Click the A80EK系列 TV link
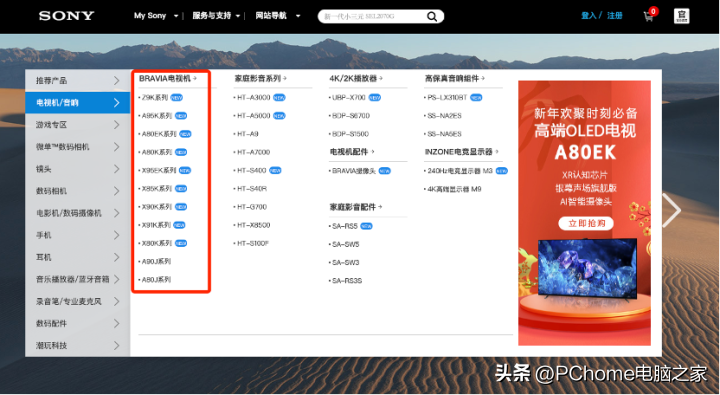The height and width of the screenshot is (395, 720). 159,134
